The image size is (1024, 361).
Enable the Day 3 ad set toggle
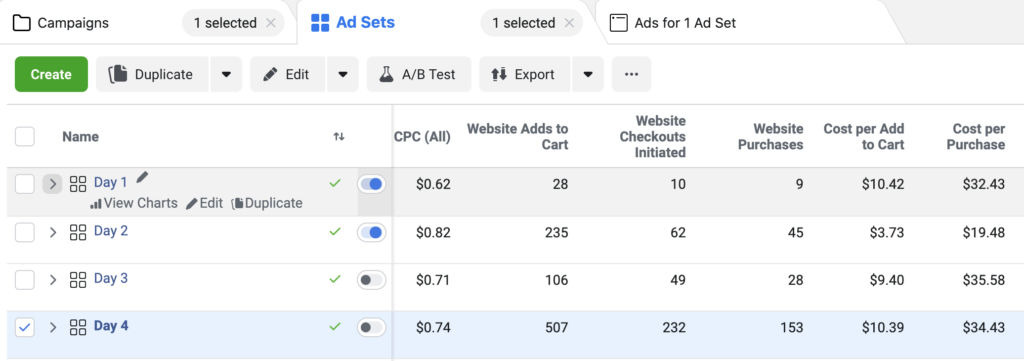click(372, 280)
